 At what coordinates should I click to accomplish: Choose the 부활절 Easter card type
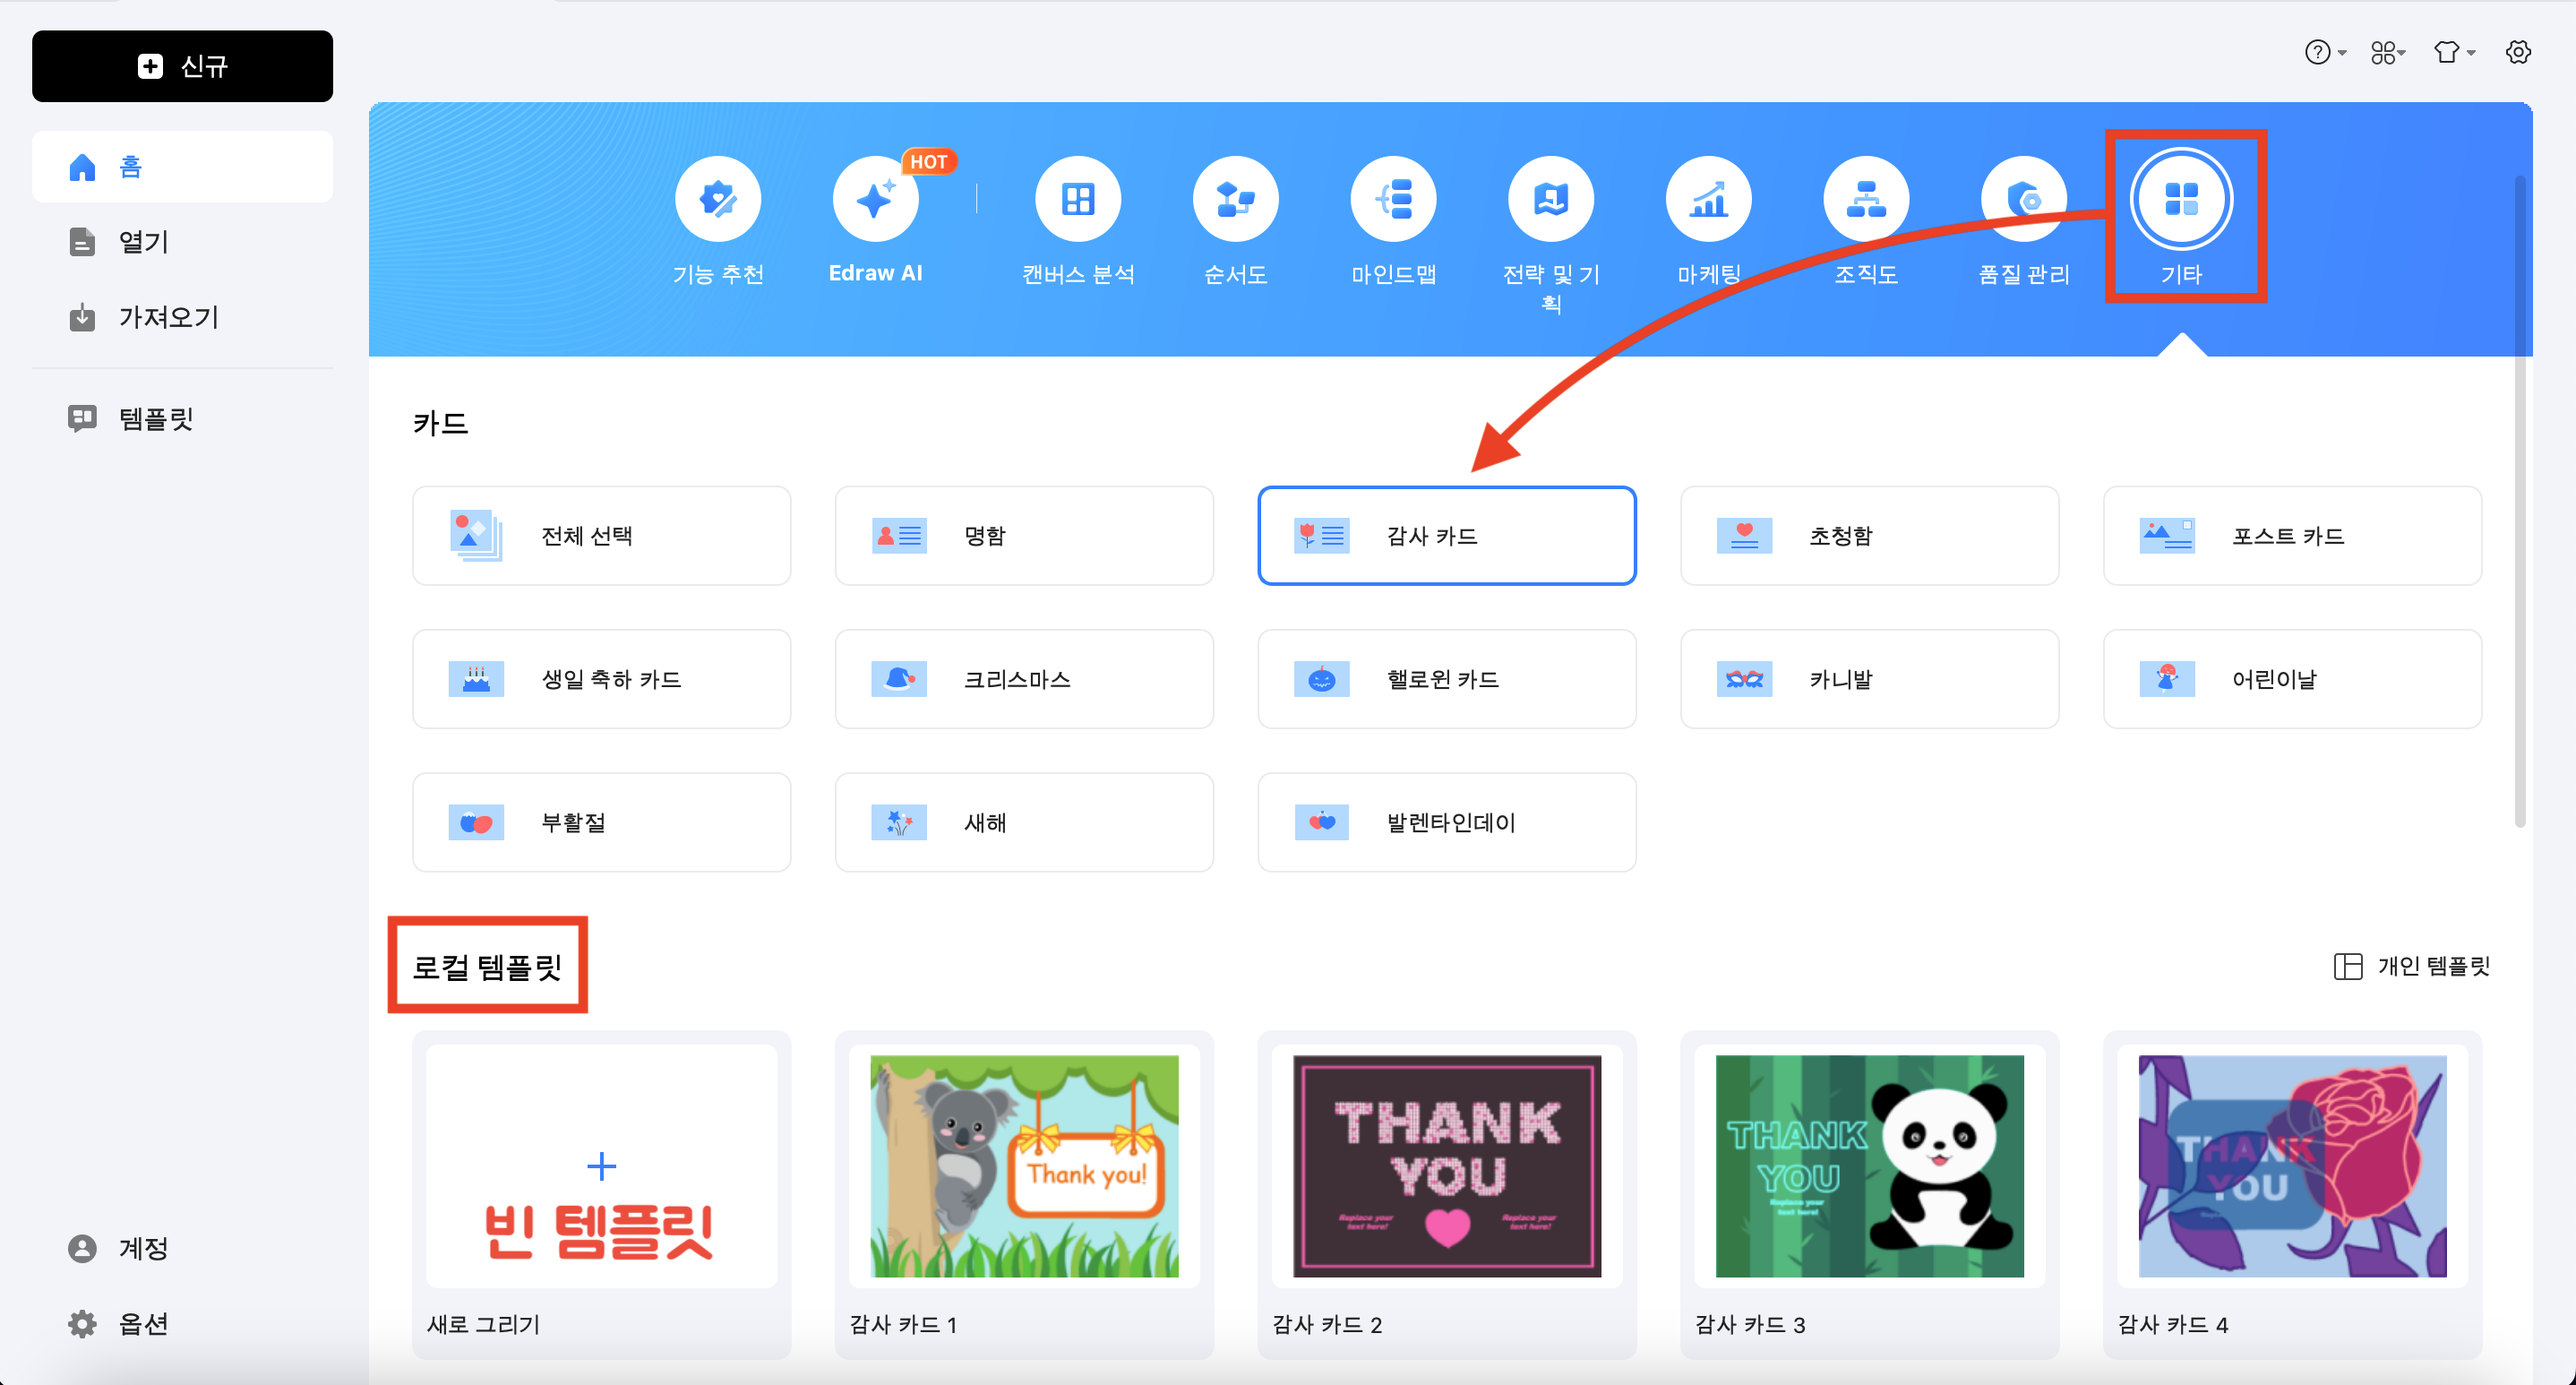(x=602, y=822)
